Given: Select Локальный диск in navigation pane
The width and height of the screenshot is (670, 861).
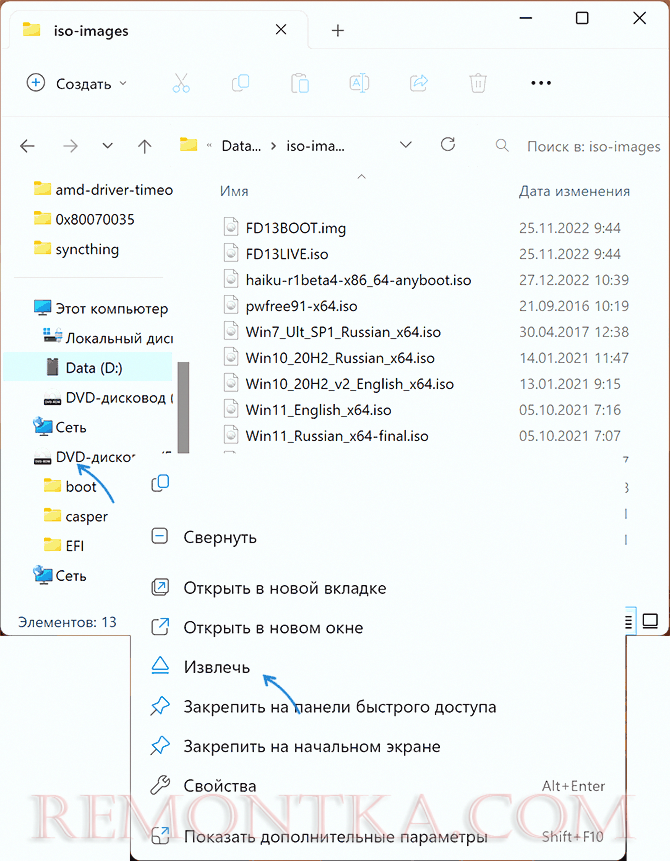Looking at the screenshot, I should (x=108, y=338).
